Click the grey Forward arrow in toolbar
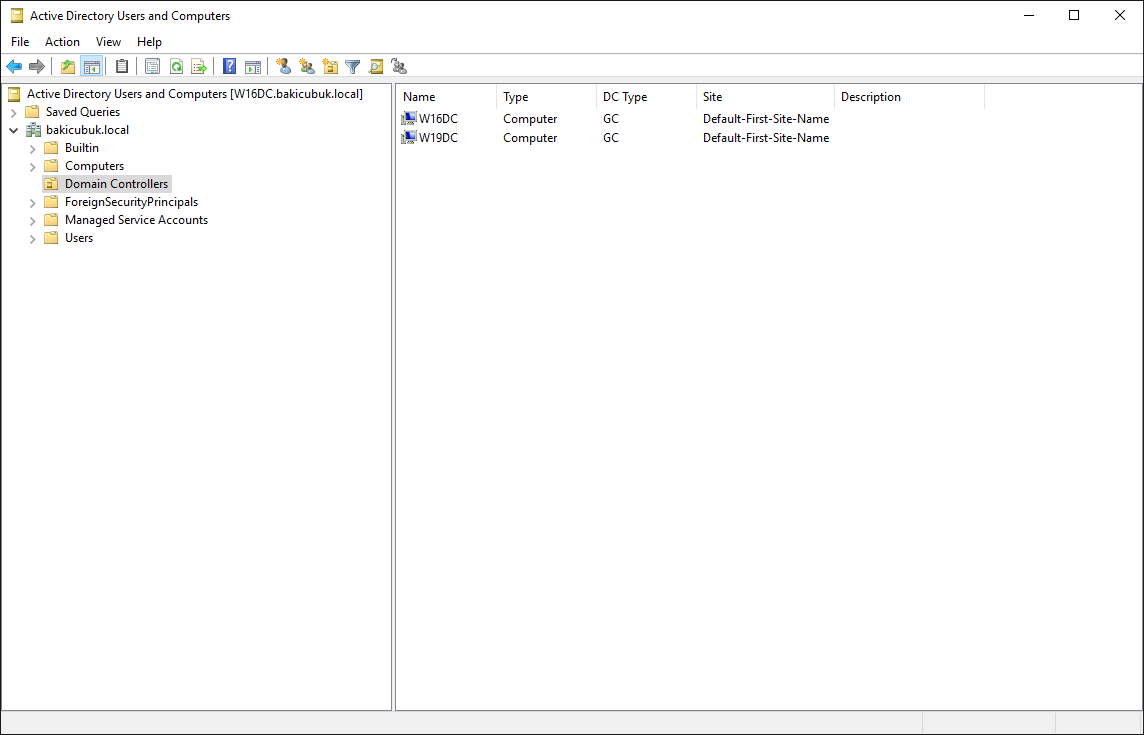1144x735 pixels. pos(36,67)
